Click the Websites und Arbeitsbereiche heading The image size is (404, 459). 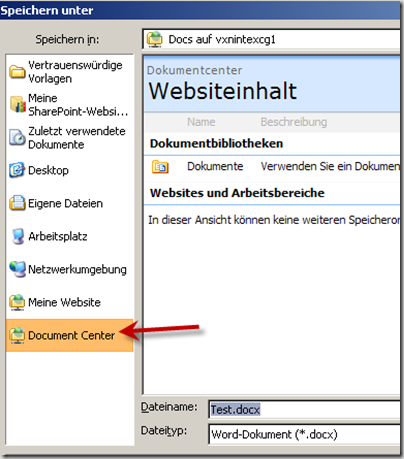[237, 193]
